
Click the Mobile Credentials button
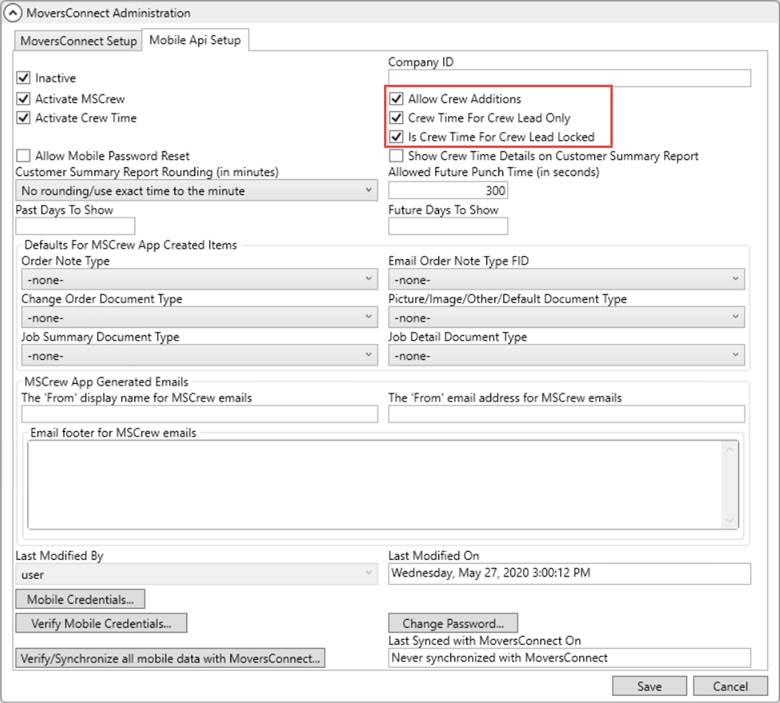tap(81, 599)
